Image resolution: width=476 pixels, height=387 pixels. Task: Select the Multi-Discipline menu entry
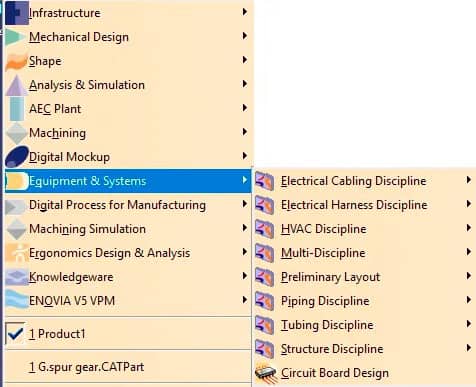point(364,253)
